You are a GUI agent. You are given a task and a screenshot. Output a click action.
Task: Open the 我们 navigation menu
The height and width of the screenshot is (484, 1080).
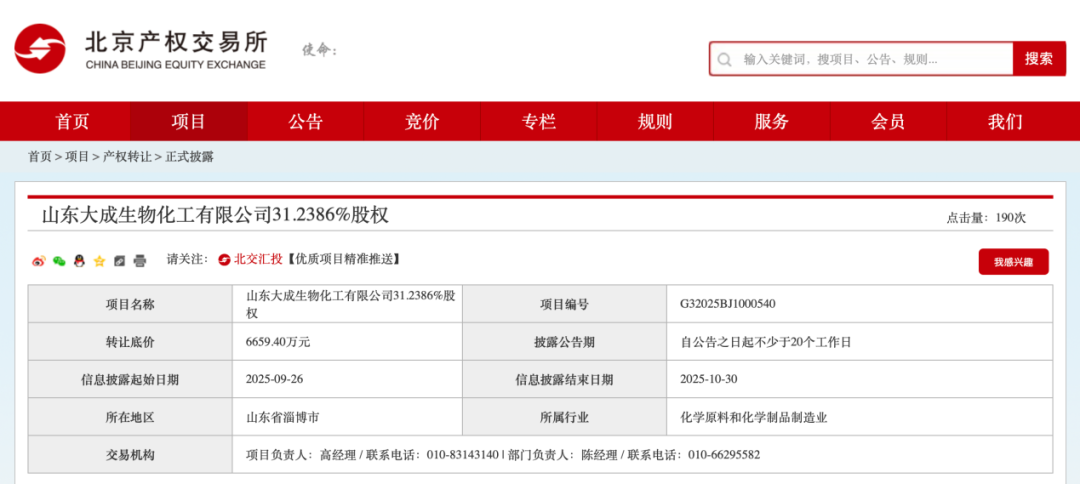pyautogui.click(x=1006, y=122)
